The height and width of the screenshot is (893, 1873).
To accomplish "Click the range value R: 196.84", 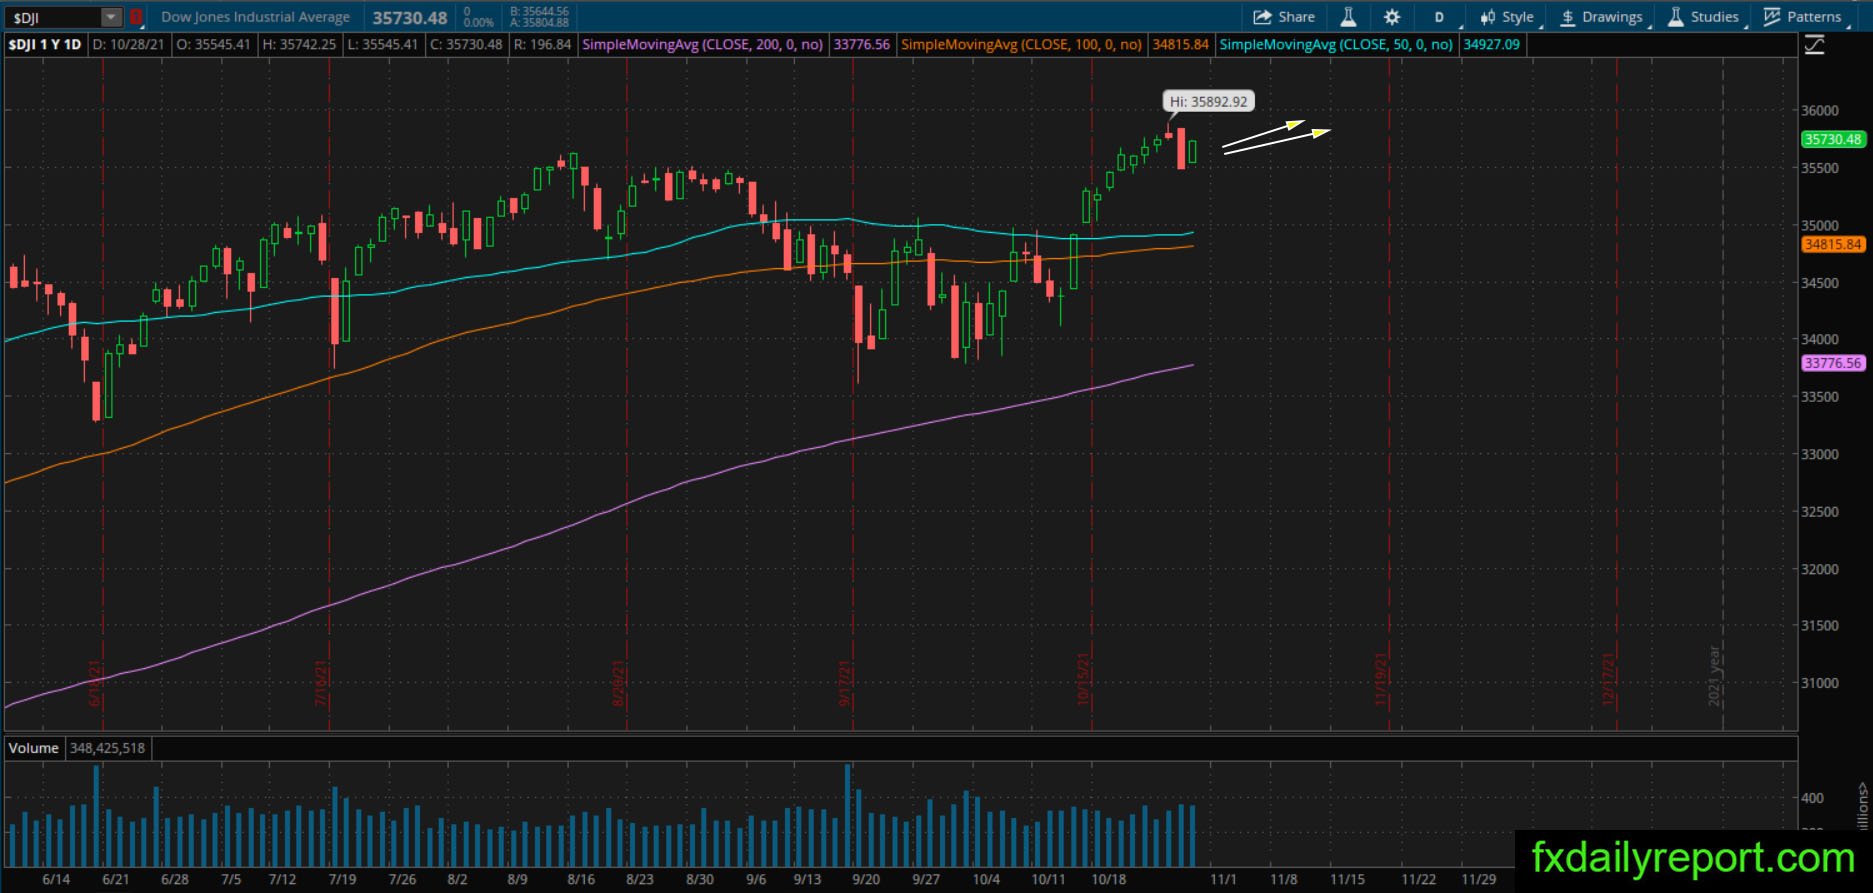I will tap(543, 45).
